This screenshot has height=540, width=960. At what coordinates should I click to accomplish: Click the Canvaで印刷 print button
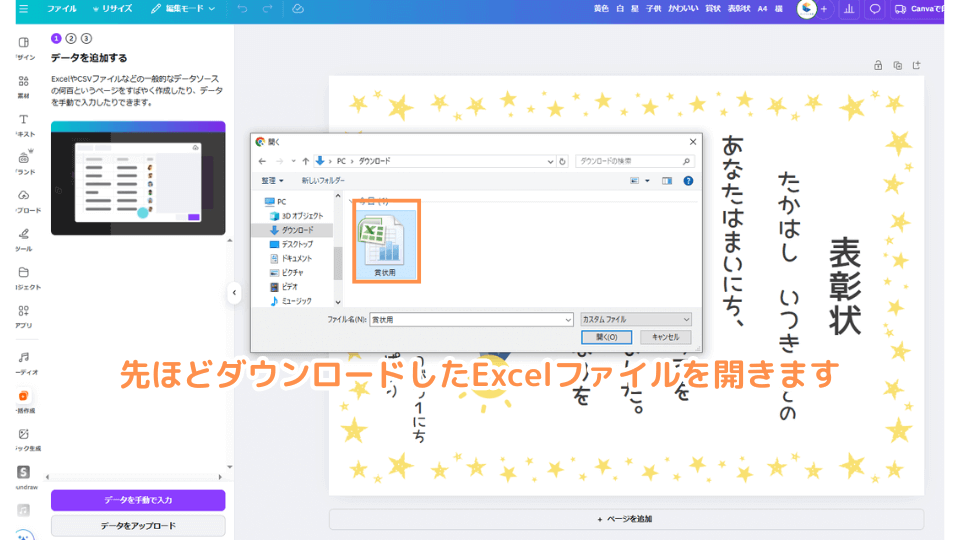[918, 9]
